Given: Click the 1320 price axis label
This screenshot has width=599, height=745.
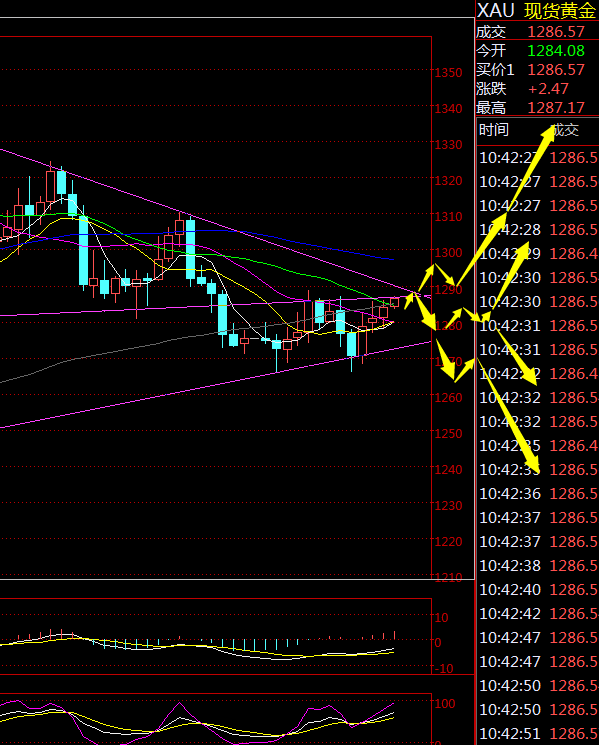Looking at the screenshot, I should click(x=448, y=181).
